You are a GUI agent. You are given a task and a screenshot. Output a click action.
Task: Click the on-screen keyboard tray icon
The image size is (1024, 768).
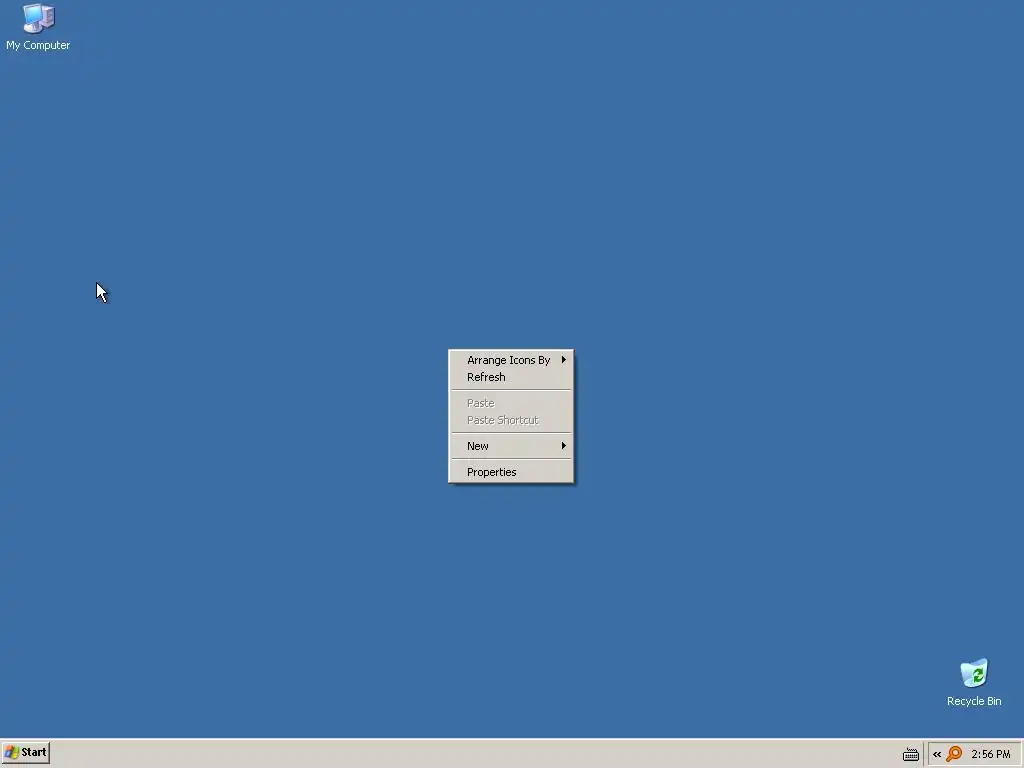pyautogui.click(x=910, y=754)
